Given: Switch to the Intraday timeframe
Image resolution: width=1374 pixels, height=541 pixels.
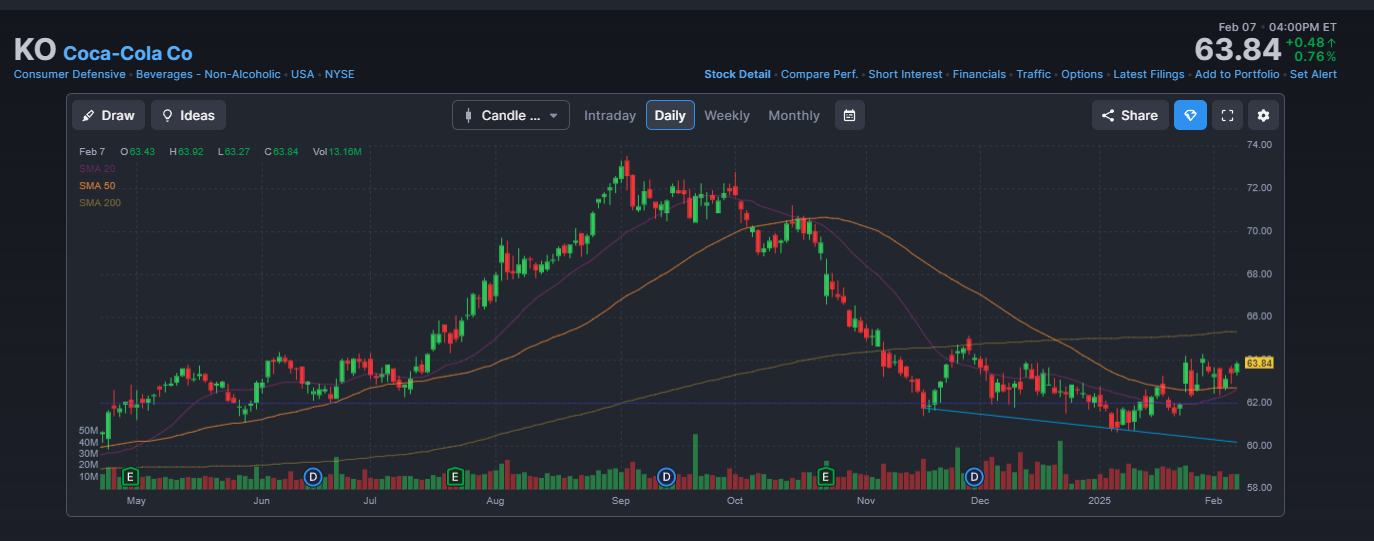Looking at the screenshot, I should pos(610,115).
